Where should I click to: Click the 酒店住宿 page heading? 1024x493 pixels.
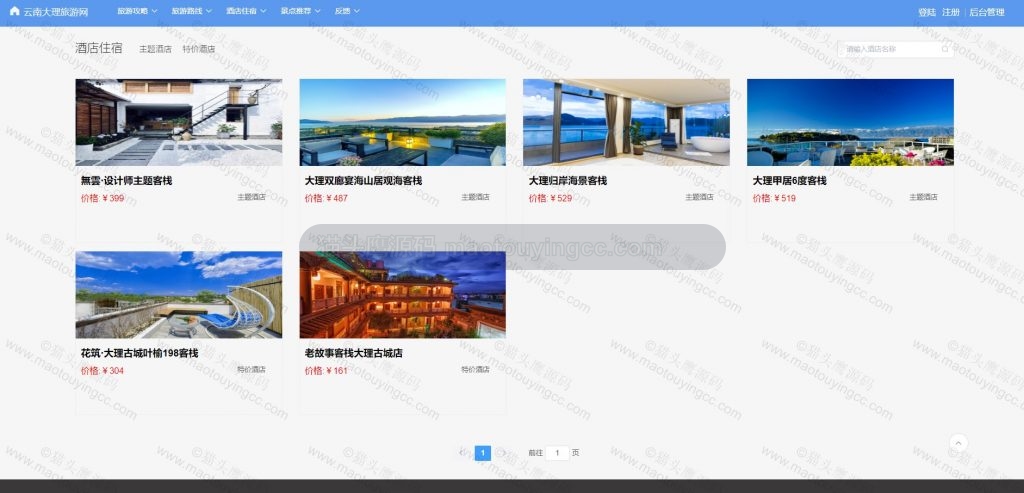coord(99,48)
